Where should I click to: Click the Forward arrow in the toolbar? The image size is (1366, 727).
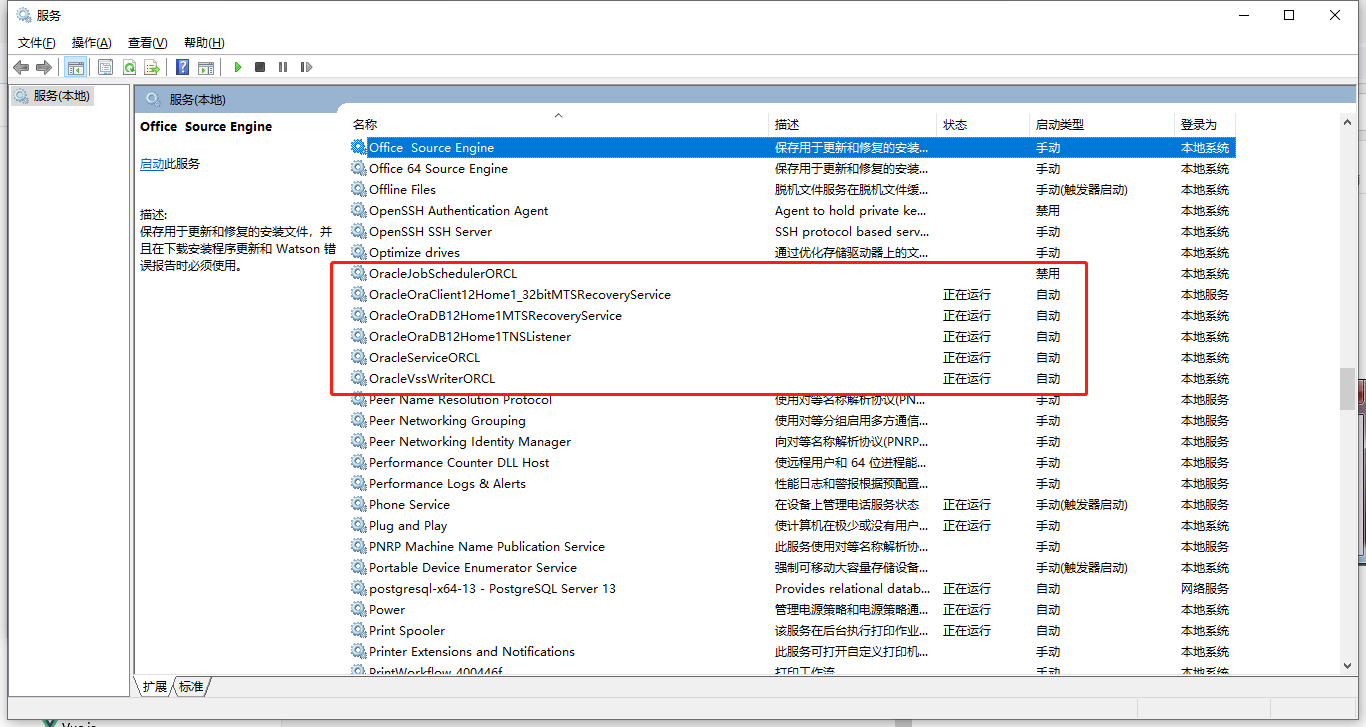click(x=44, y=67)
